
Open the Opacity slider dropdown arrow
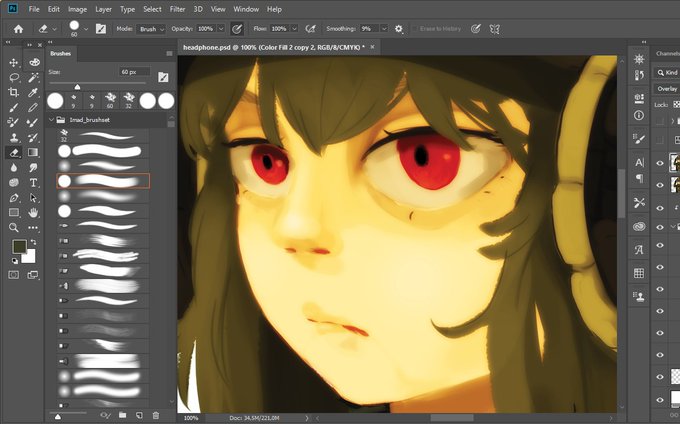(x=221, y=29)
